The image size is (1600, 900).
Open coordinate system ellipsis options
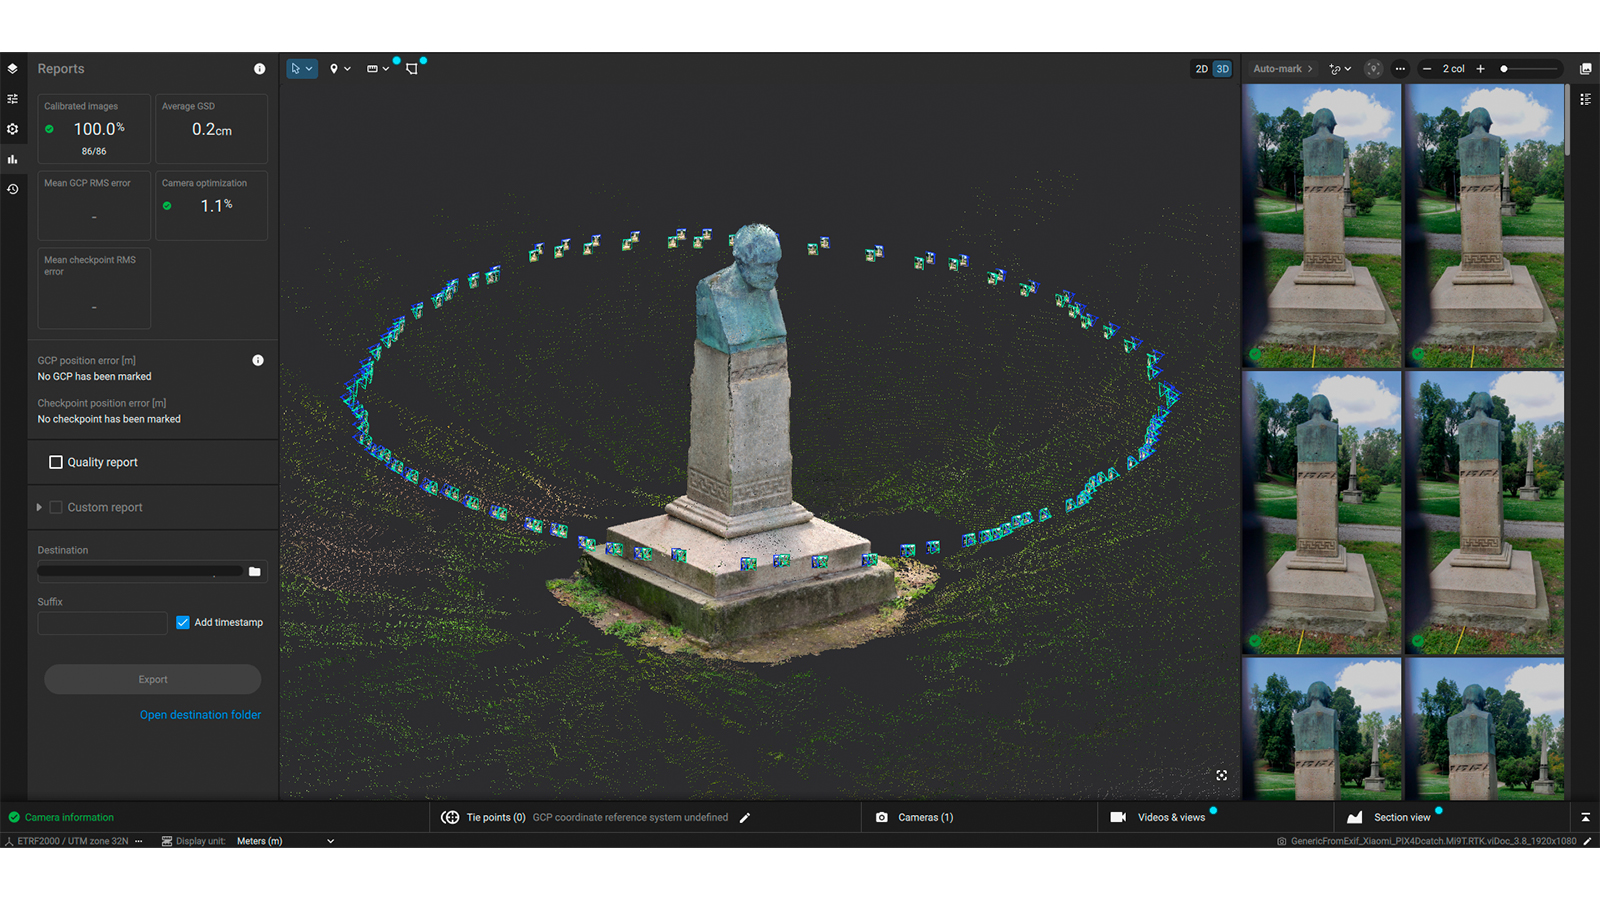(x=139, y=841)
